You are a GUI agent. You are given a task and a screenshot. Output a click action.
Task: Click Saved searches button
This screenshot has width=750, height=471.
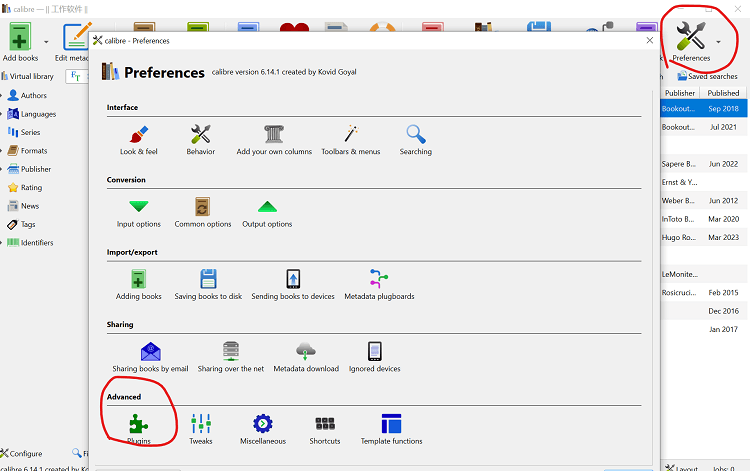[x=707, y=76]
